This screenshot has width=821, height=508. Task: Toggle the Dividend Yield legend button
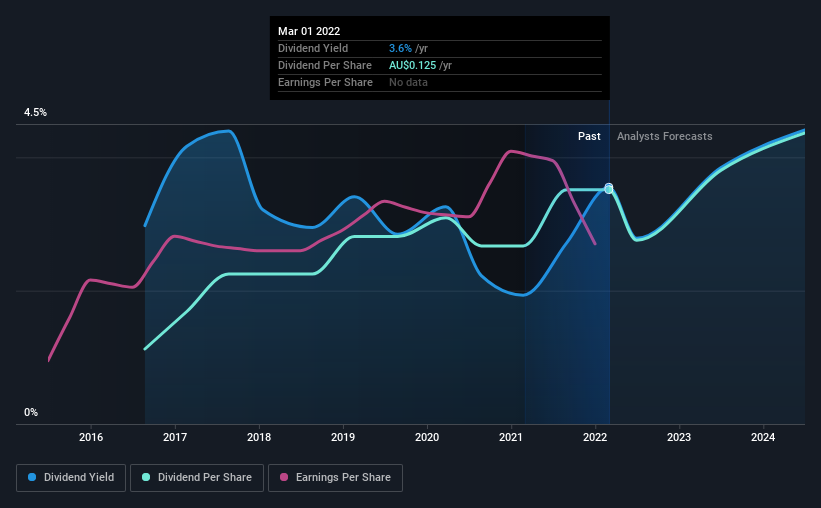coord(71,478)
